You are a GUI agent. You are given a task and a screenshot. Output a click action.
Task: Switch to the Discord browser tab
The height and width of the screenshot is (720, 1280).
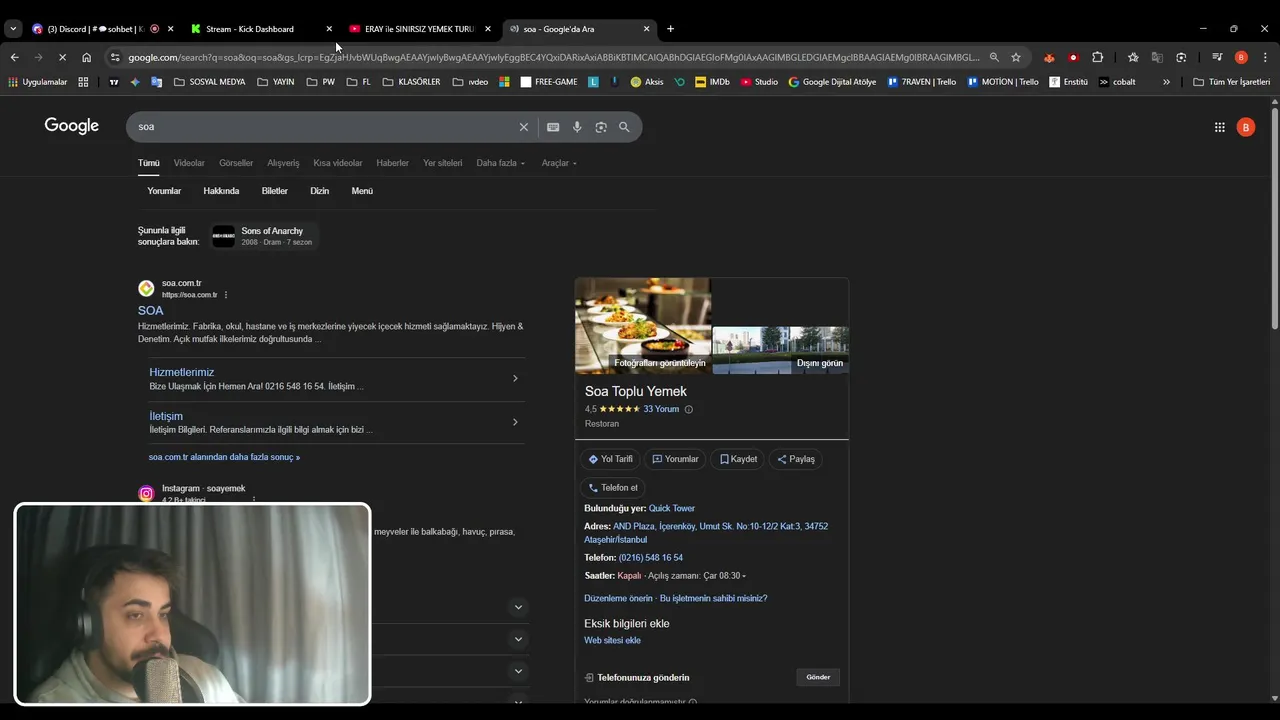(100, 29)
